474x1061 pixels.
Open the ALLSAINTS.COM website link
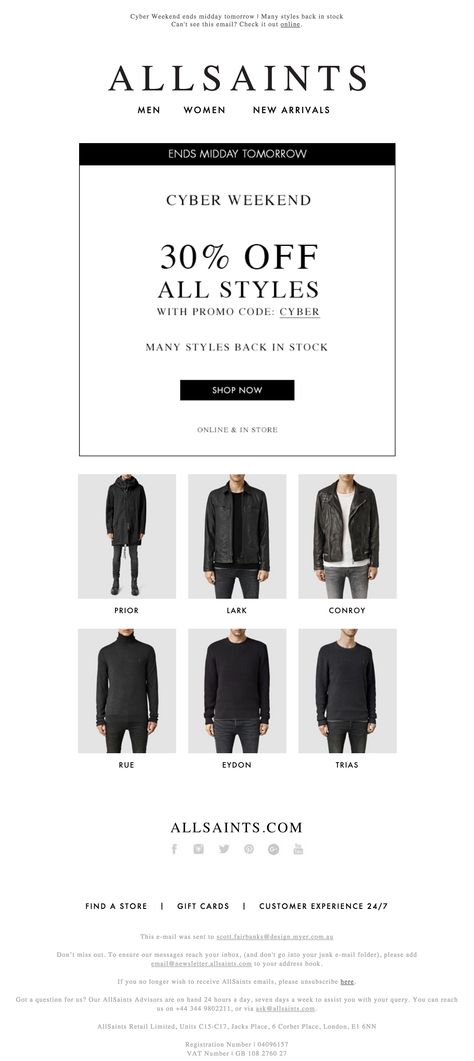237,828
